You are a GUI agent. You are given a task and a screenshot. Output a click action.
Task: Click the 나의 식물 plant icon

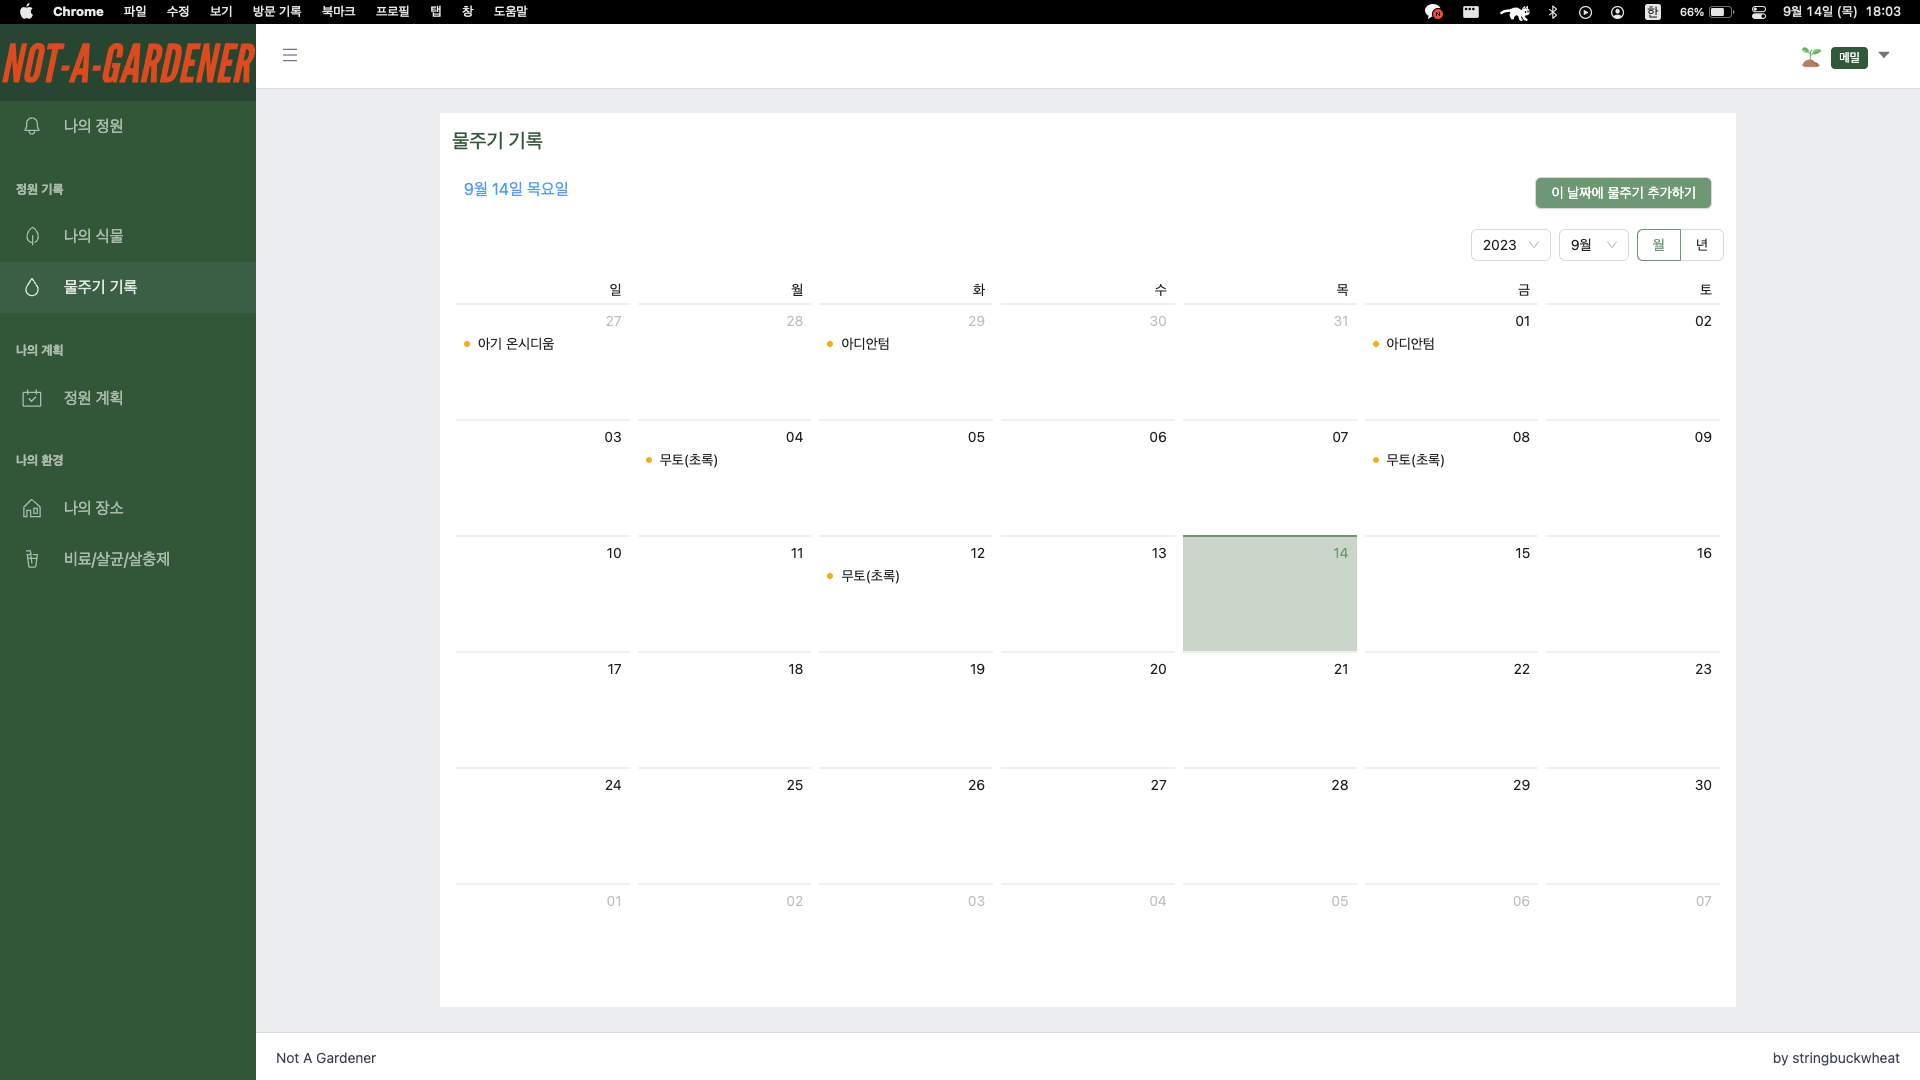[32, 235]
